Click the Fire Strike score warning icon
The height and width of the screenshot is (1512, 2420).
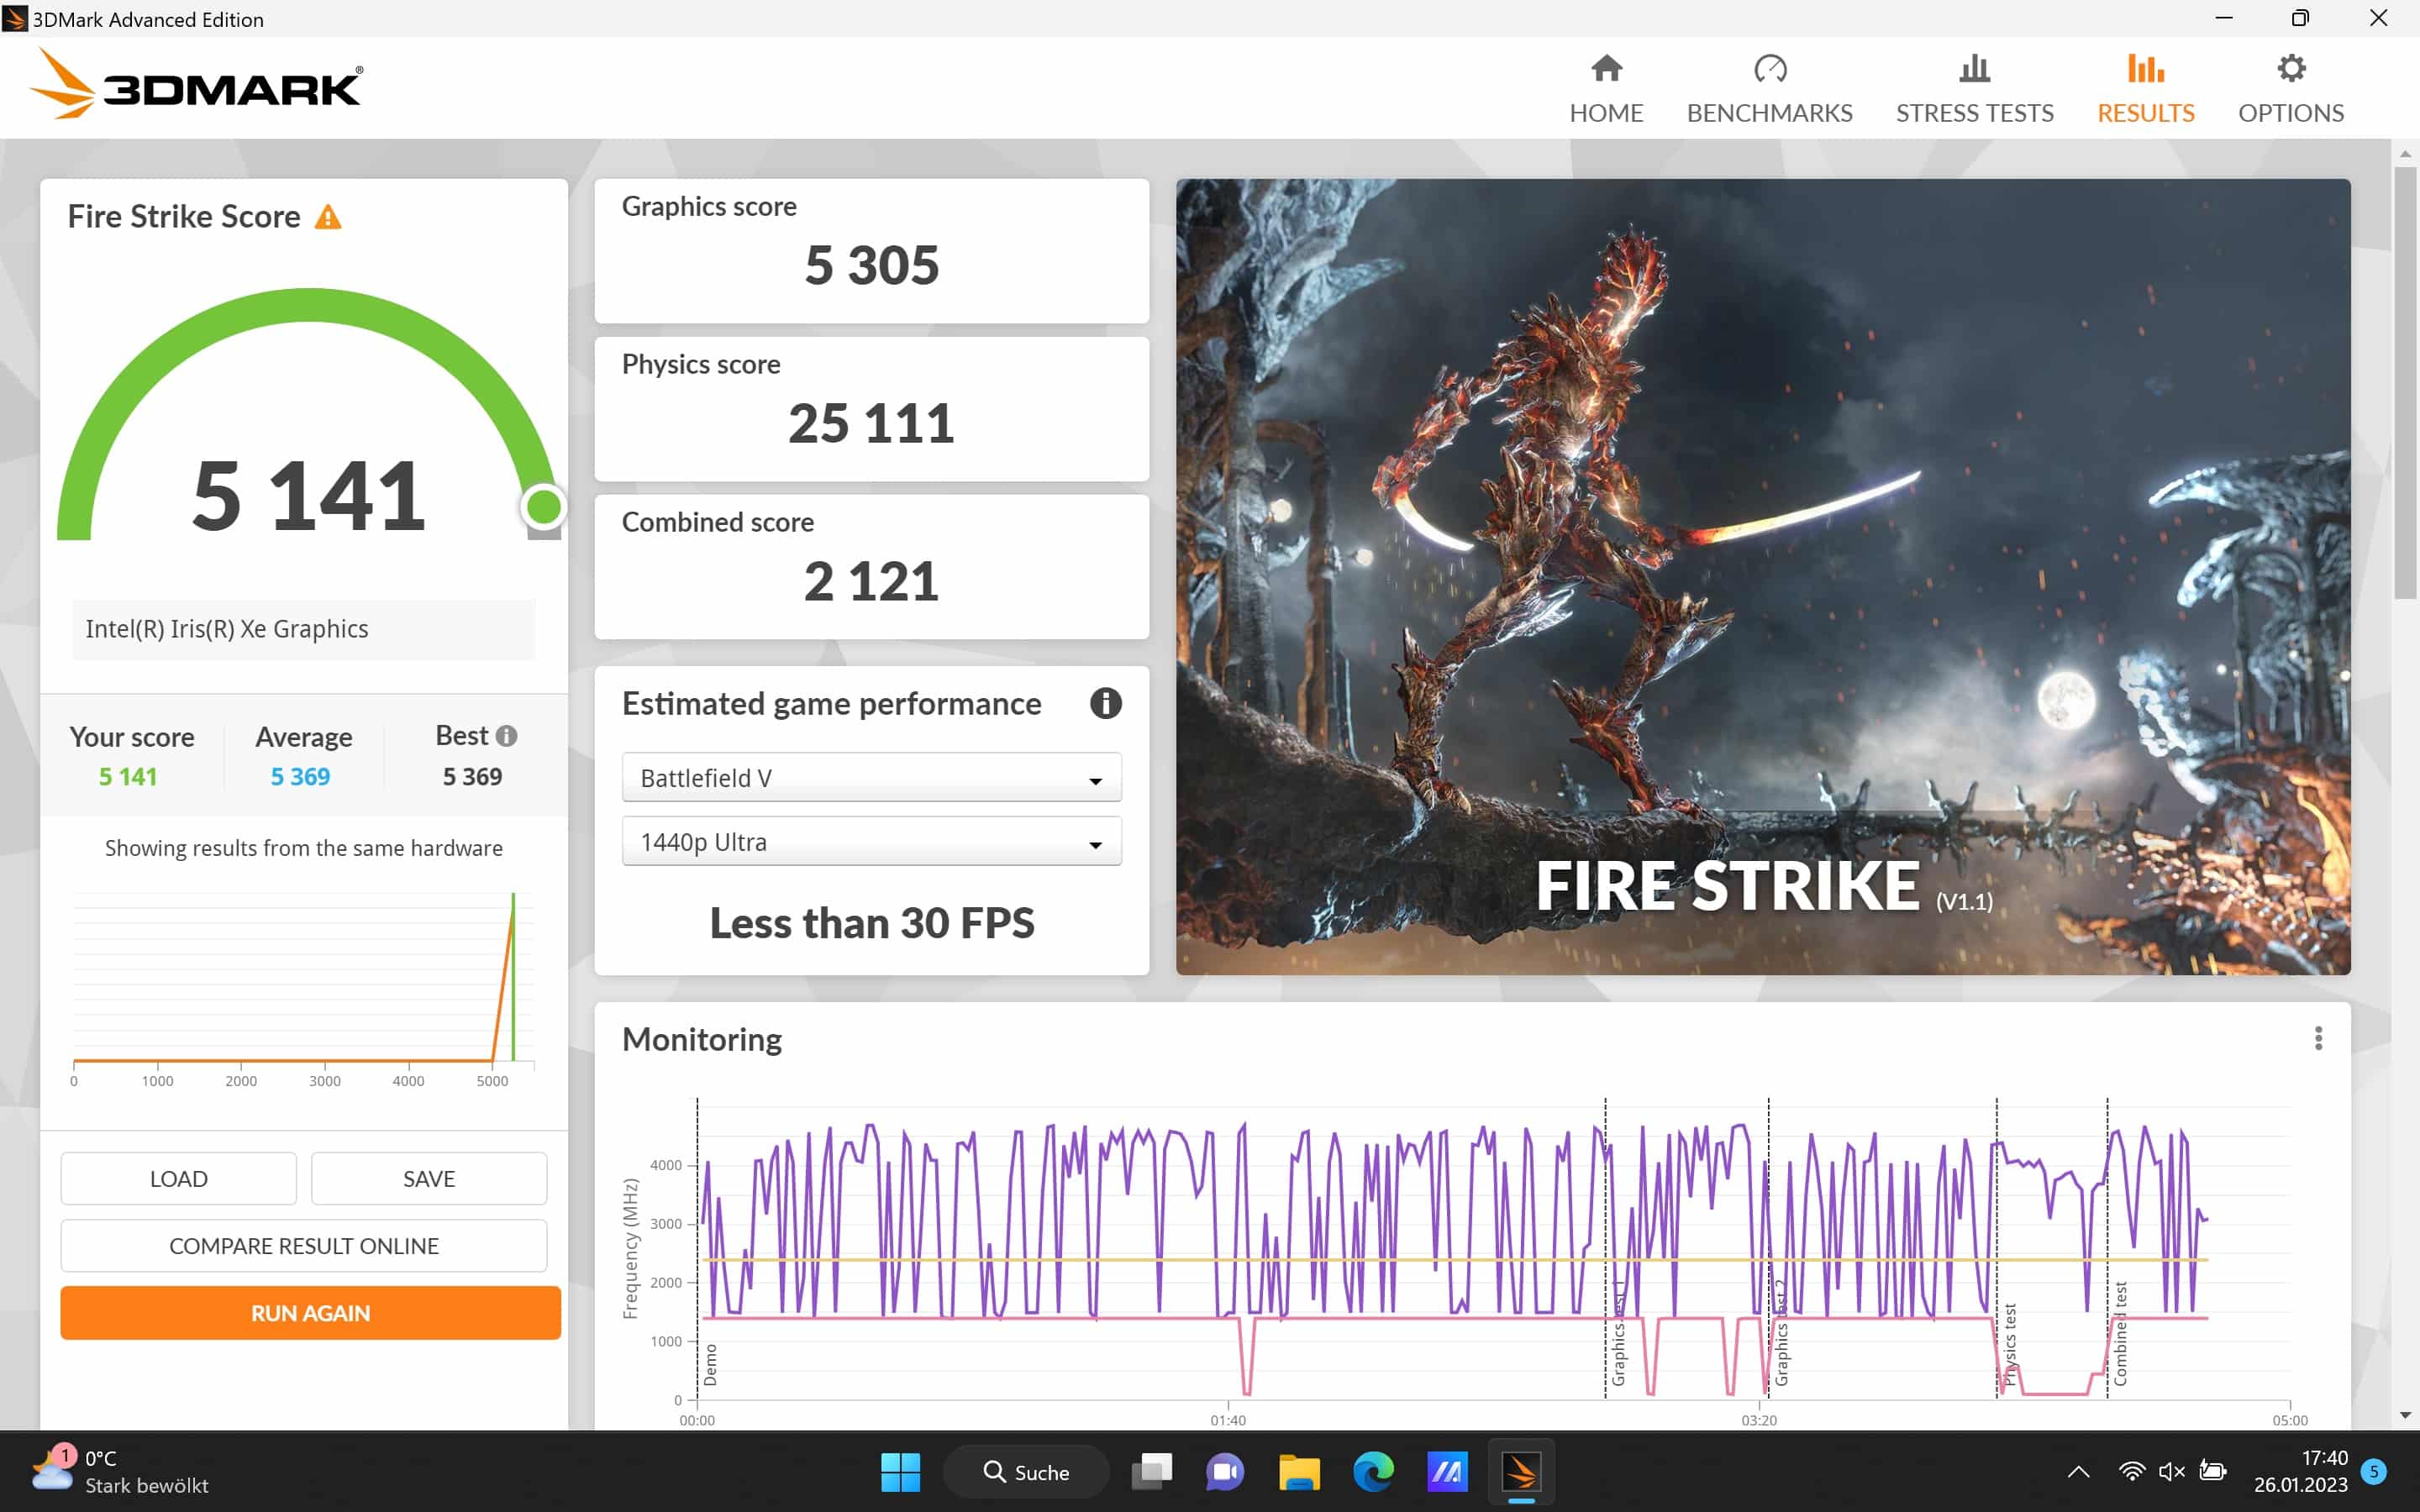328,217
